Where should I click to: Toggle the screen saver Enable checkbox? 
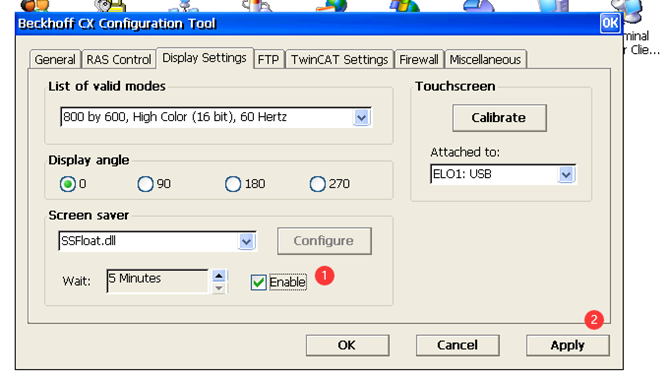point(258,282)
